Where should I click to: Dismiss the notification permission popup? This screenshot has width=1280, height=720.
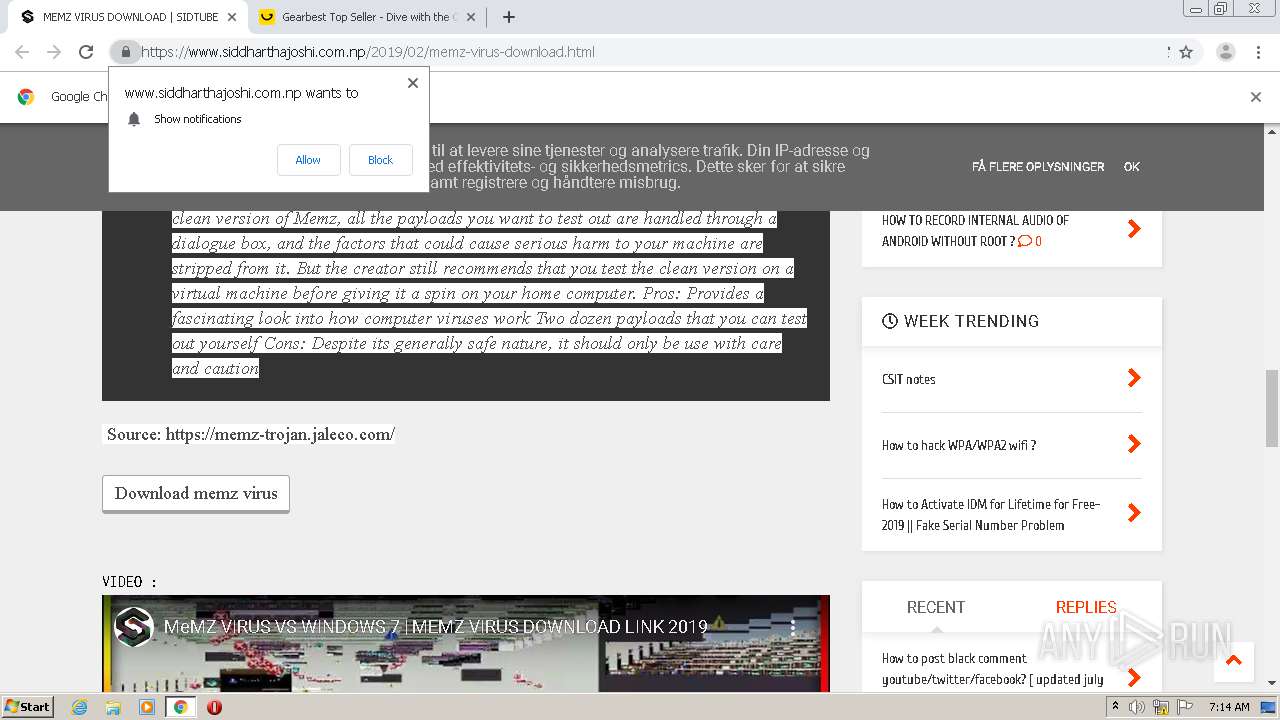tap(412, 83)
